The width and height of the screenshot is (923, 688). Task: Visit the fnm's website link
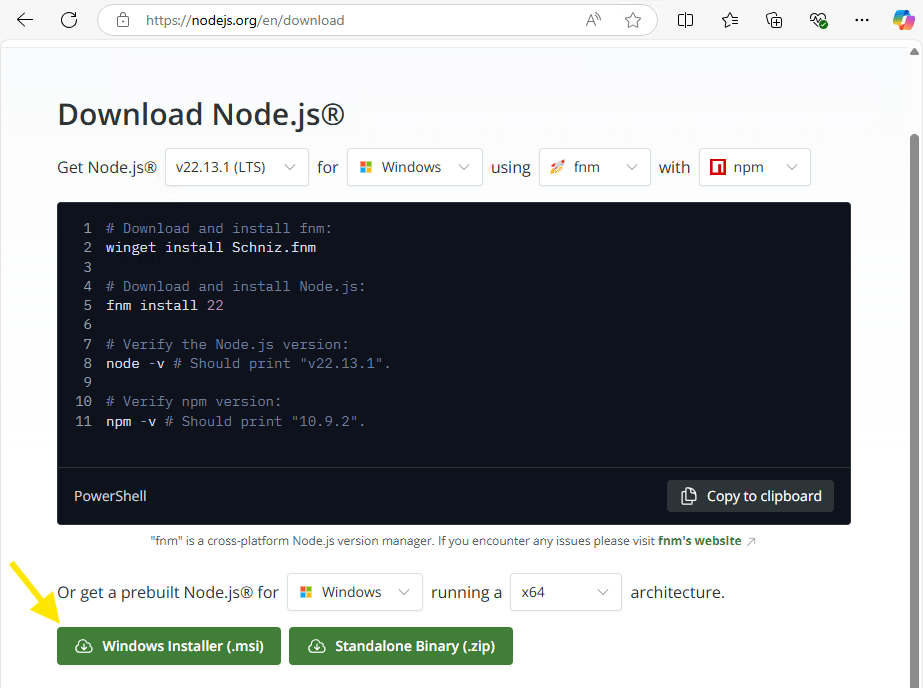coord(700,541)
